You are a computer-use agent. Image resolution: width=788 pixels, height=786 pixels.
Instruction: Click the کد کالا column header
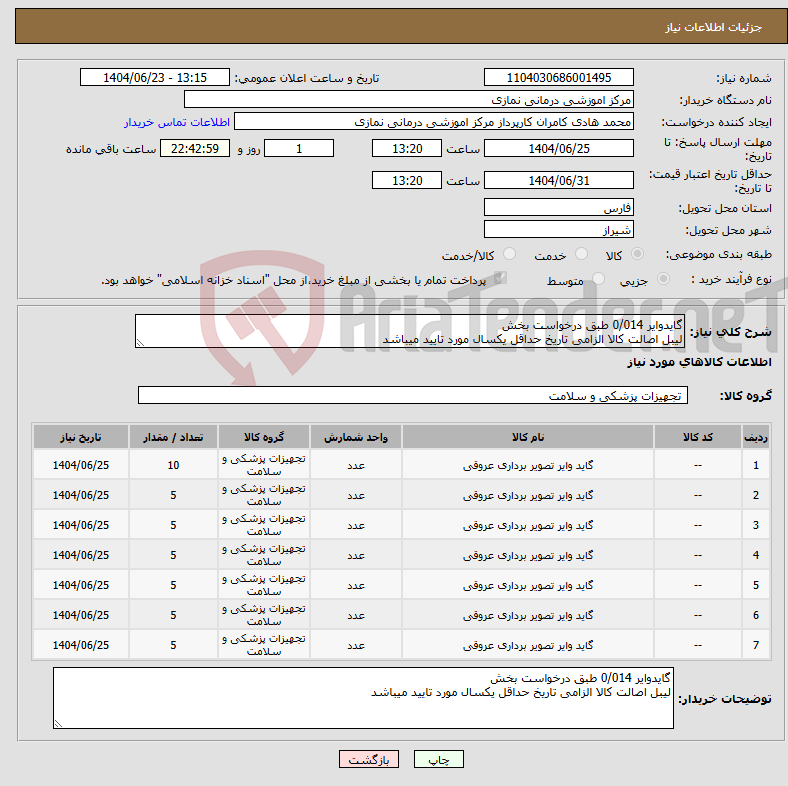coord(698,437)
